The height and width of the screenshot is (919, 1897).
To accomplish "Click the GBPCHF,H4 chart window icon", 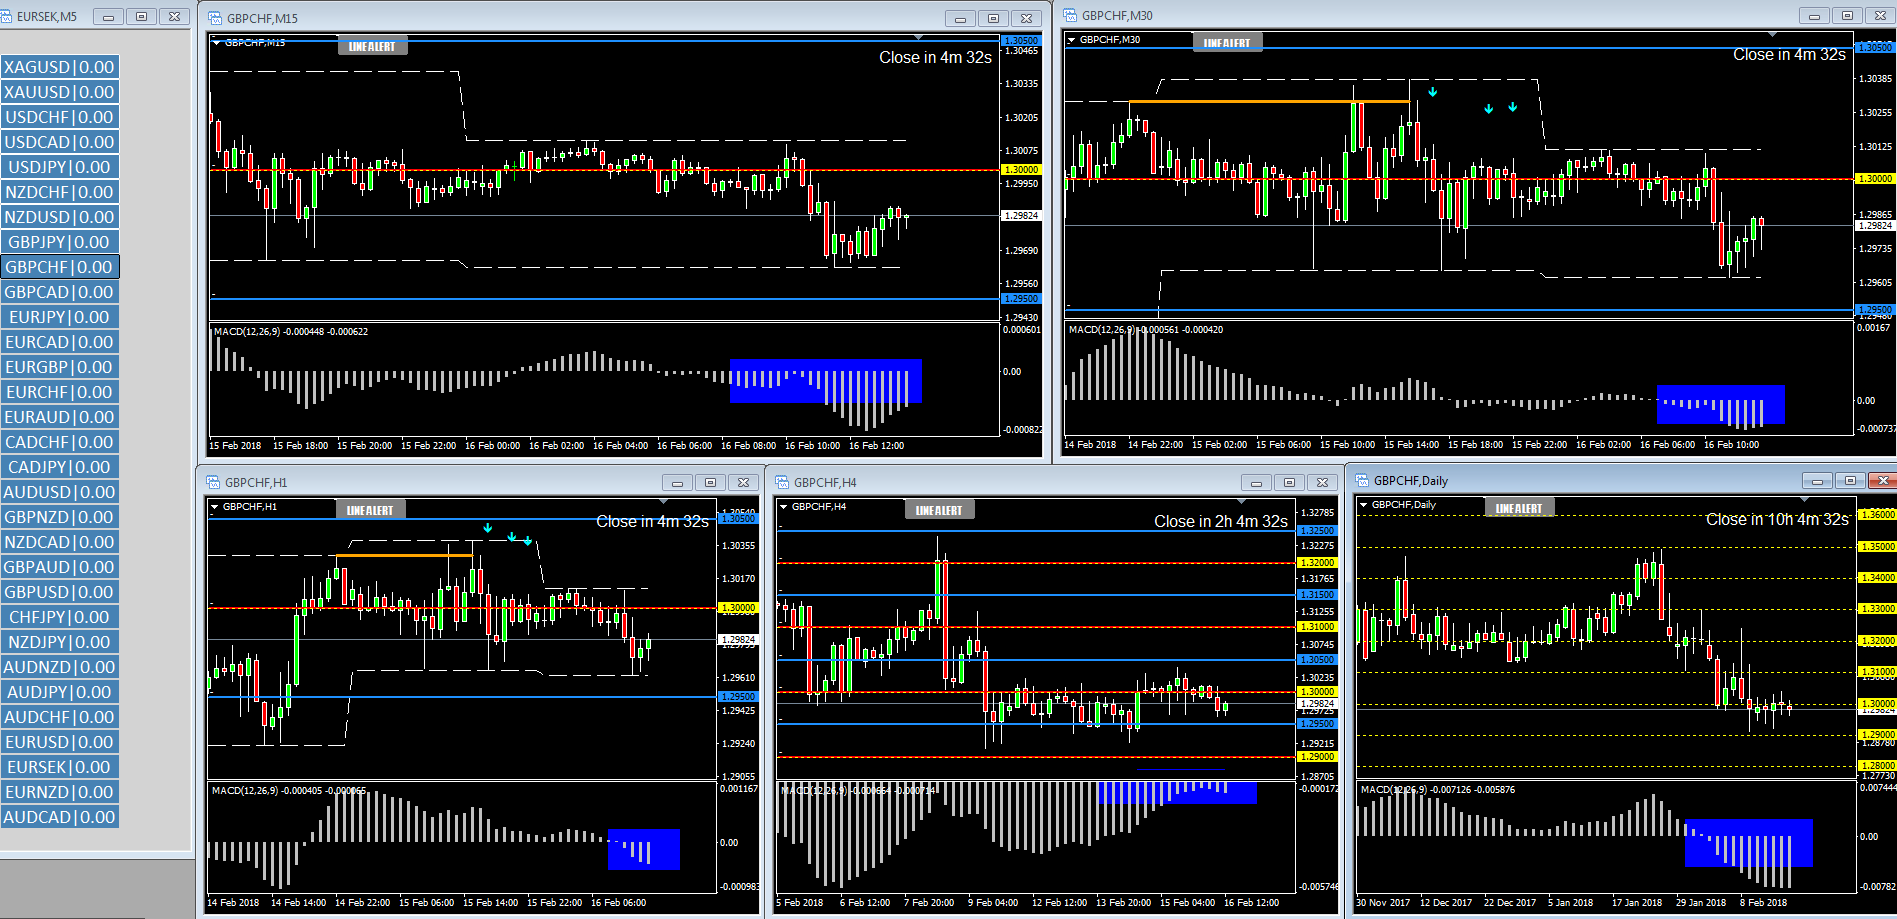I will pos(782,482).
